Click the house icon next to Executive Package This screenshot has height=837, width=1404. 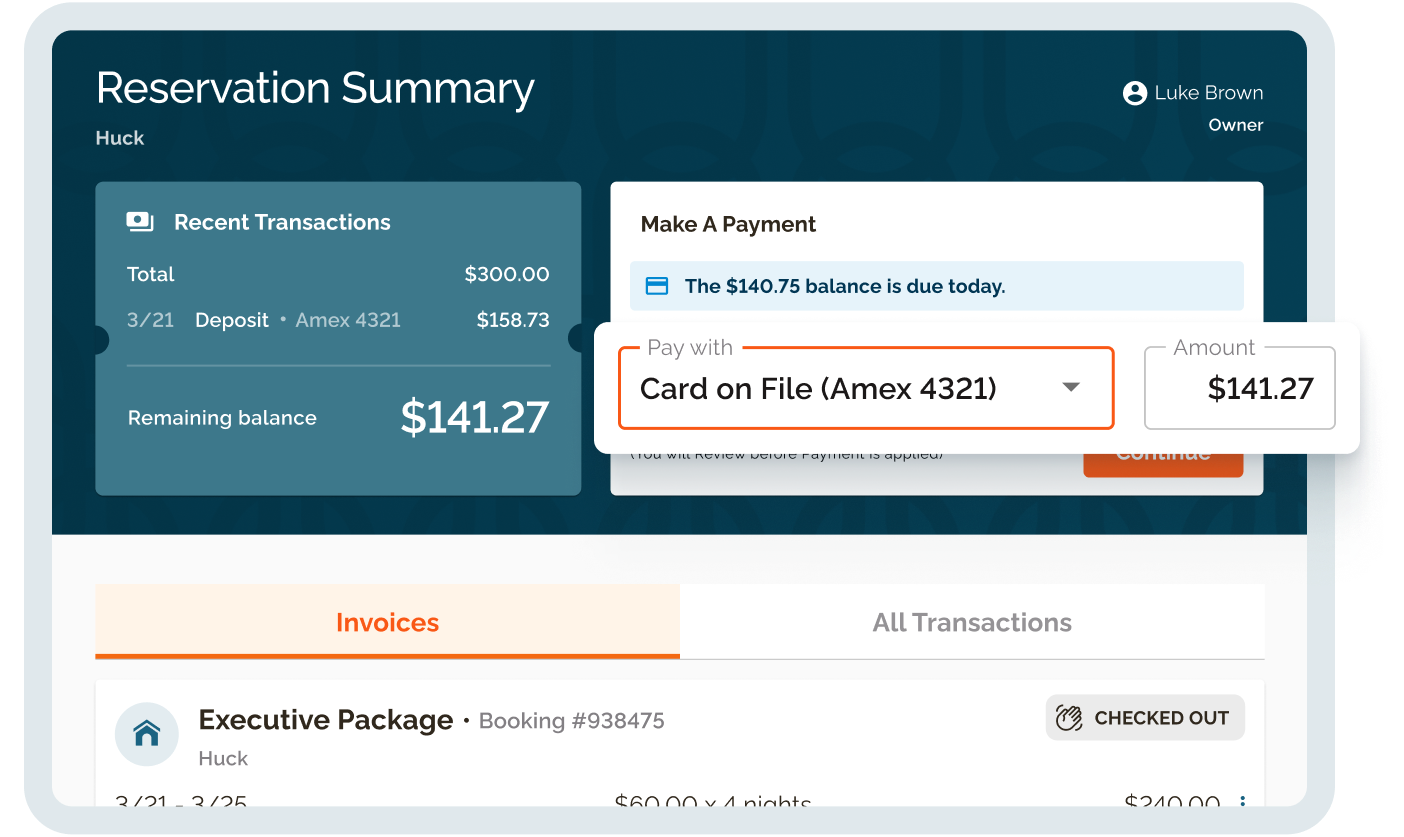click(x=146, y=735)
